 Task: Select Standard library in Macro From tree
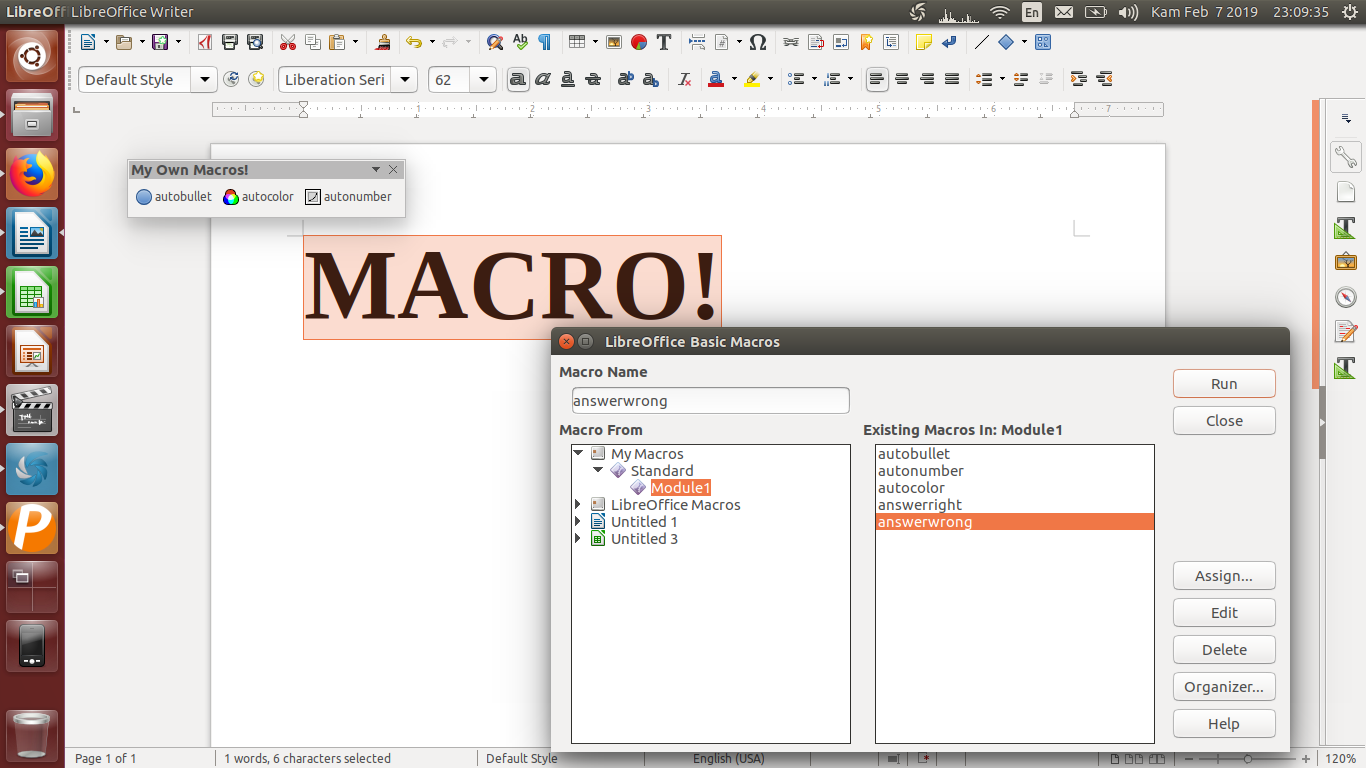661,471
